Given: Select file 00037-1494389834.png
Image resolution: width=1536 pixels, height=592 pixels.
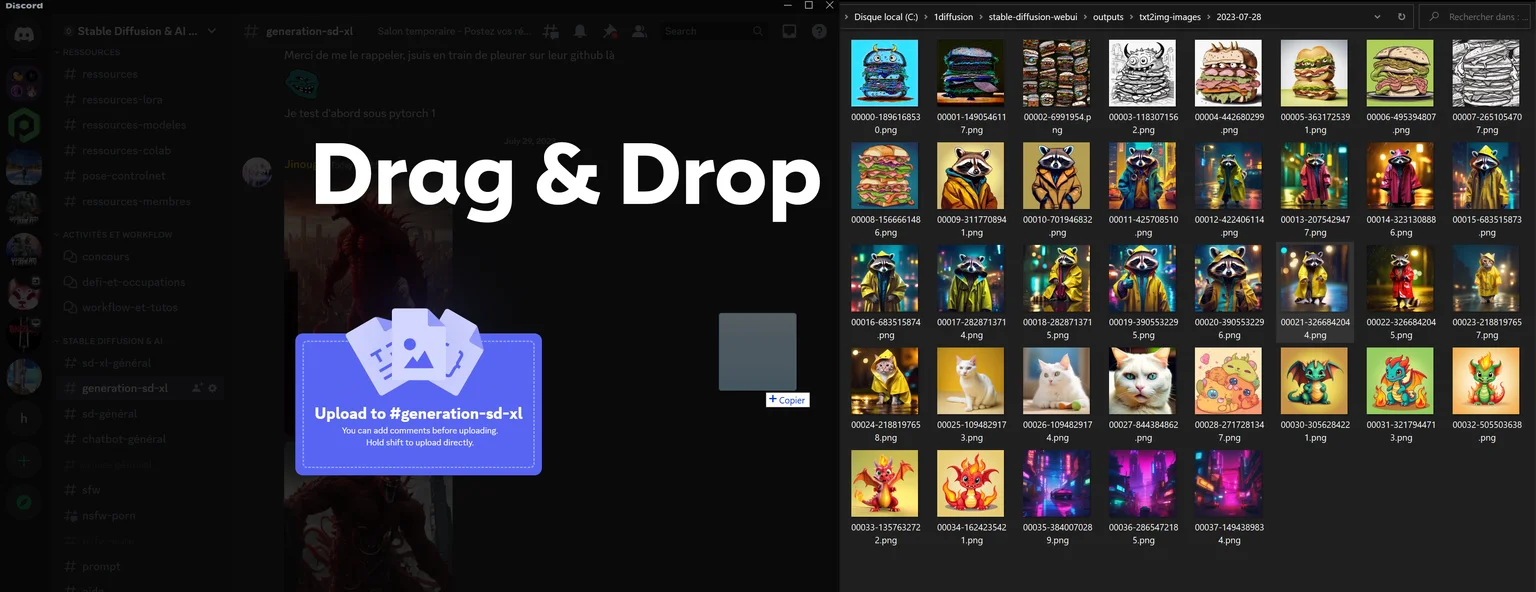Looking at the screenshot, I should (1229, 497).
